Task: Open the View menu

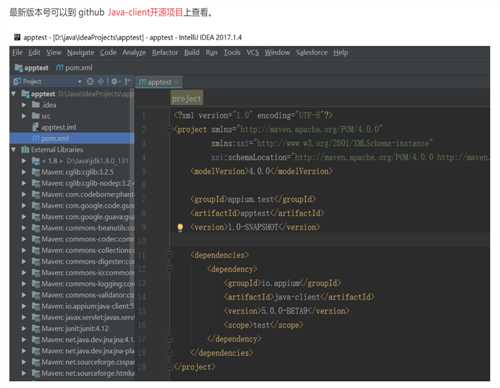Action: point(53,52)
